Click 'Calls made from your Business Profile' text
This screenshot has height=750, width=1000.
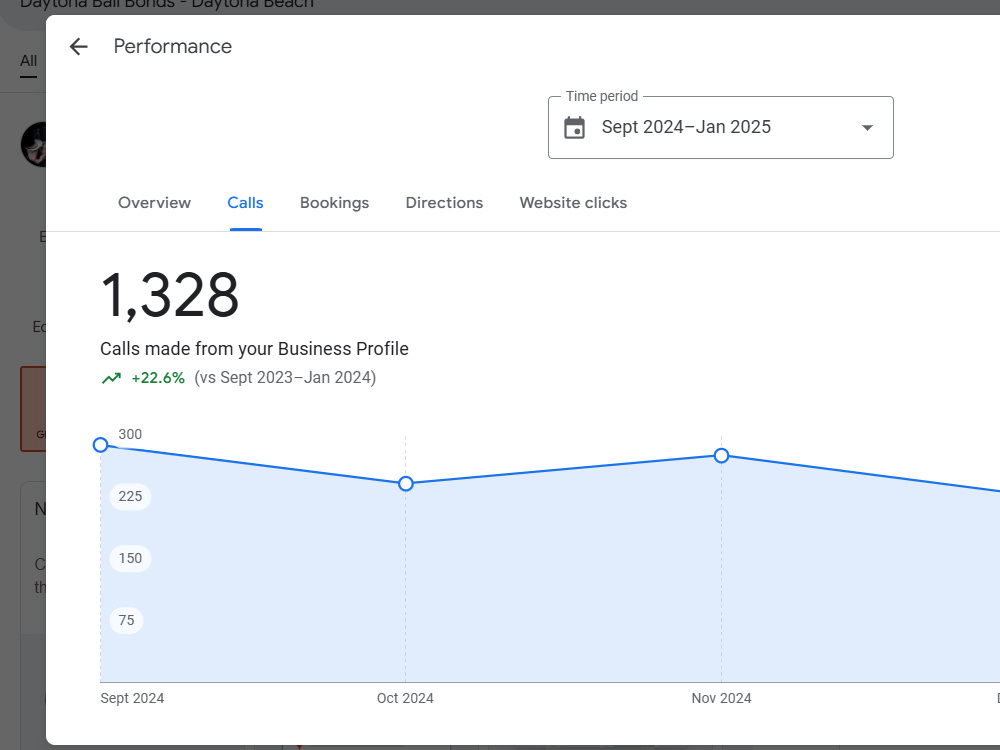[254, 349]
